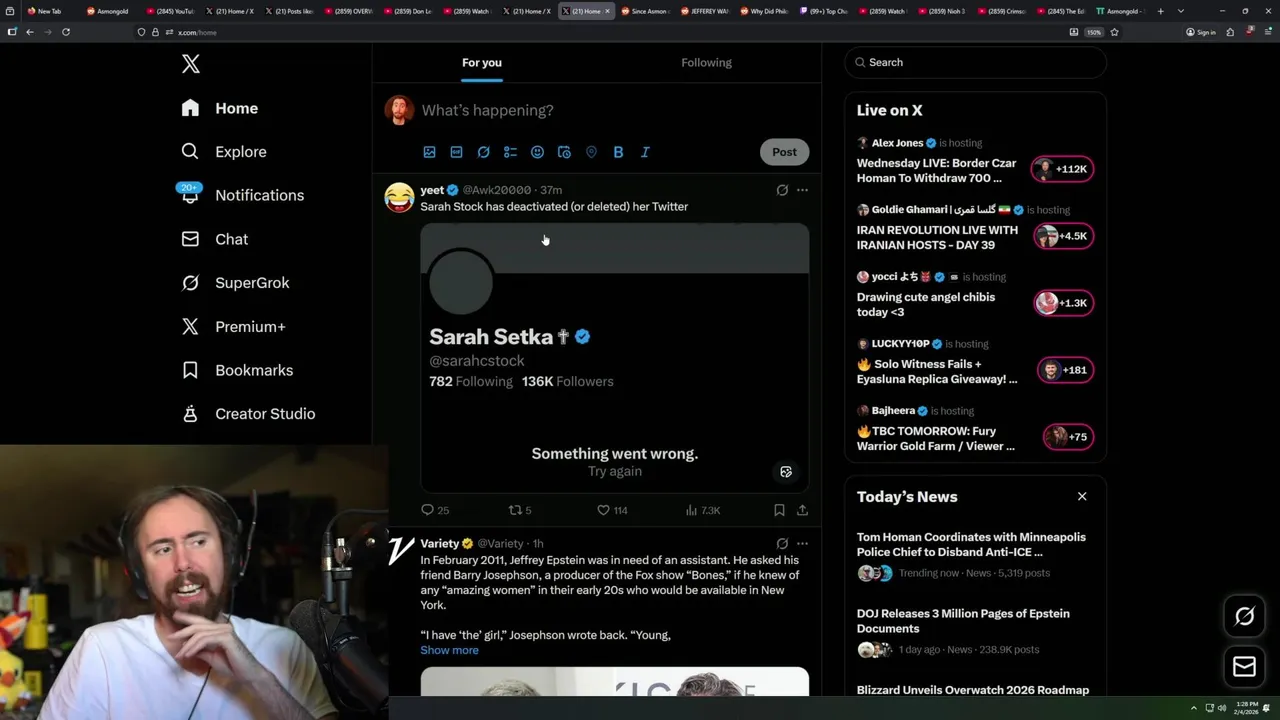Click the Post button
The height and width of the screenshot is (720, 1280).
[784, 152]
